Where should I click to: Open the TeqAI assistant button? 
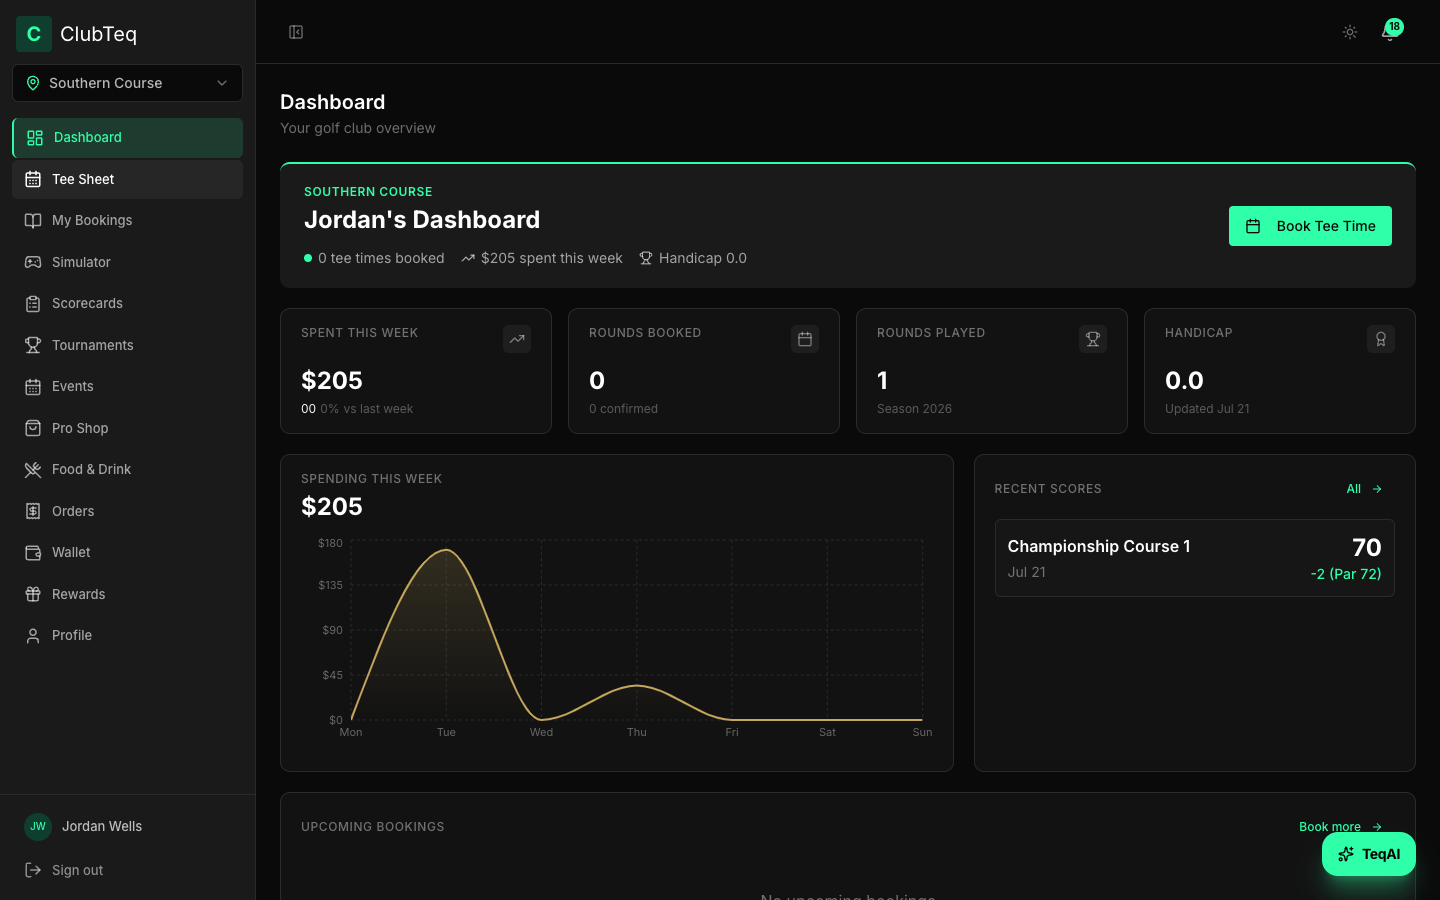coord(1369,854)
